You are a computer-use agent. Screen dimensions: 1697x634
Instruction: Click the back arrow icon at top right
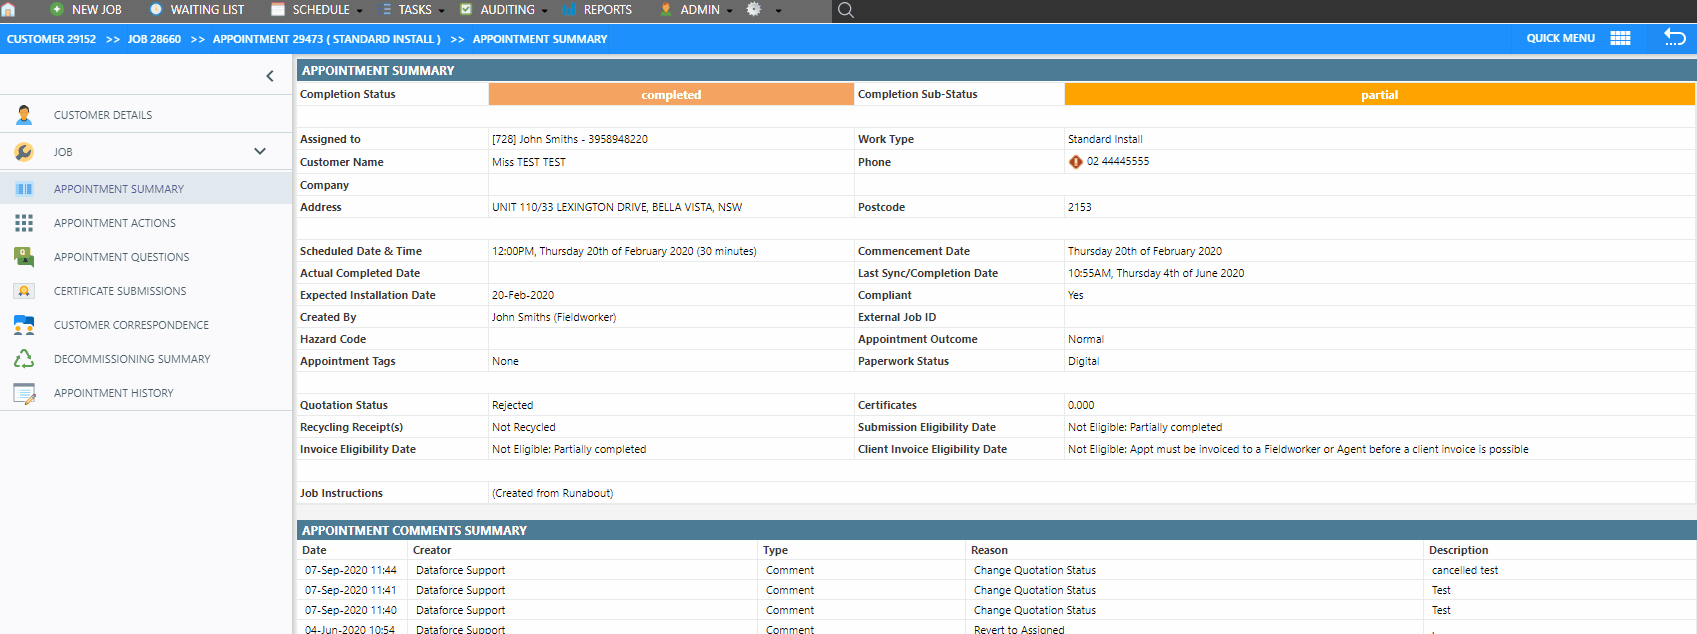click(1674, 37)
